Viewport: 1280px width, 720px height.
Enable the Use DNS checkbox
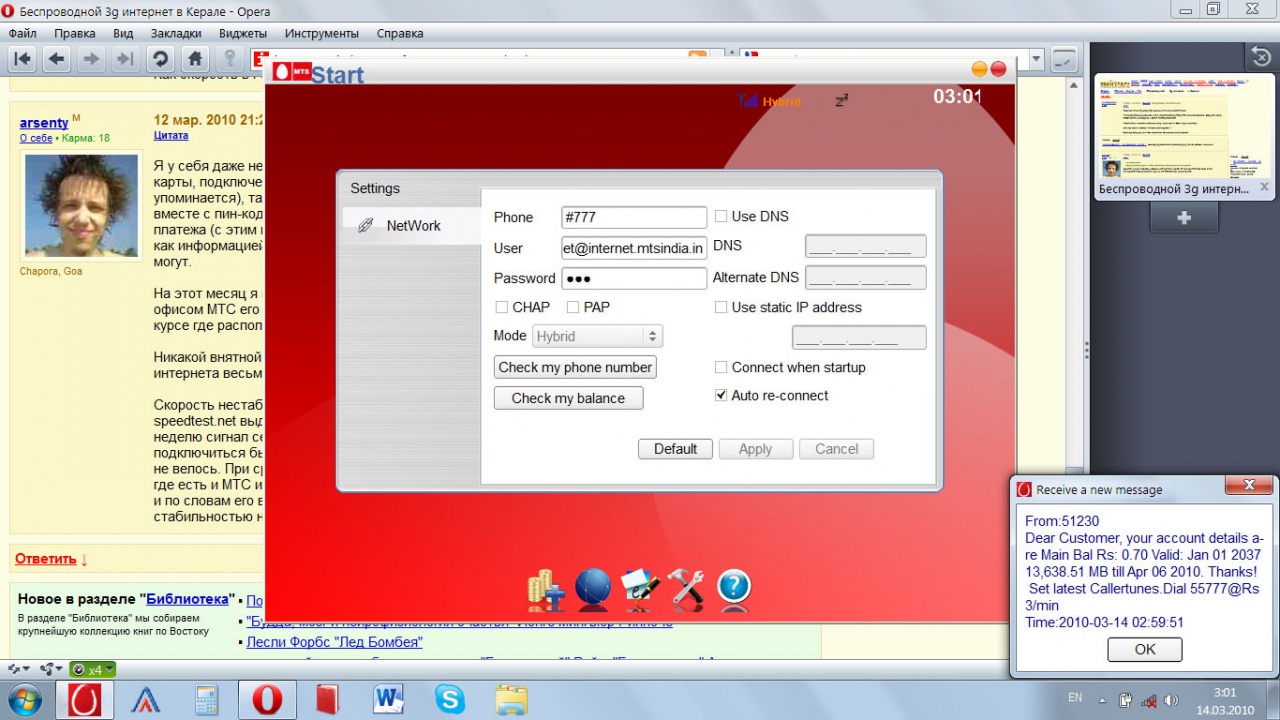click(x=721, y=217)
